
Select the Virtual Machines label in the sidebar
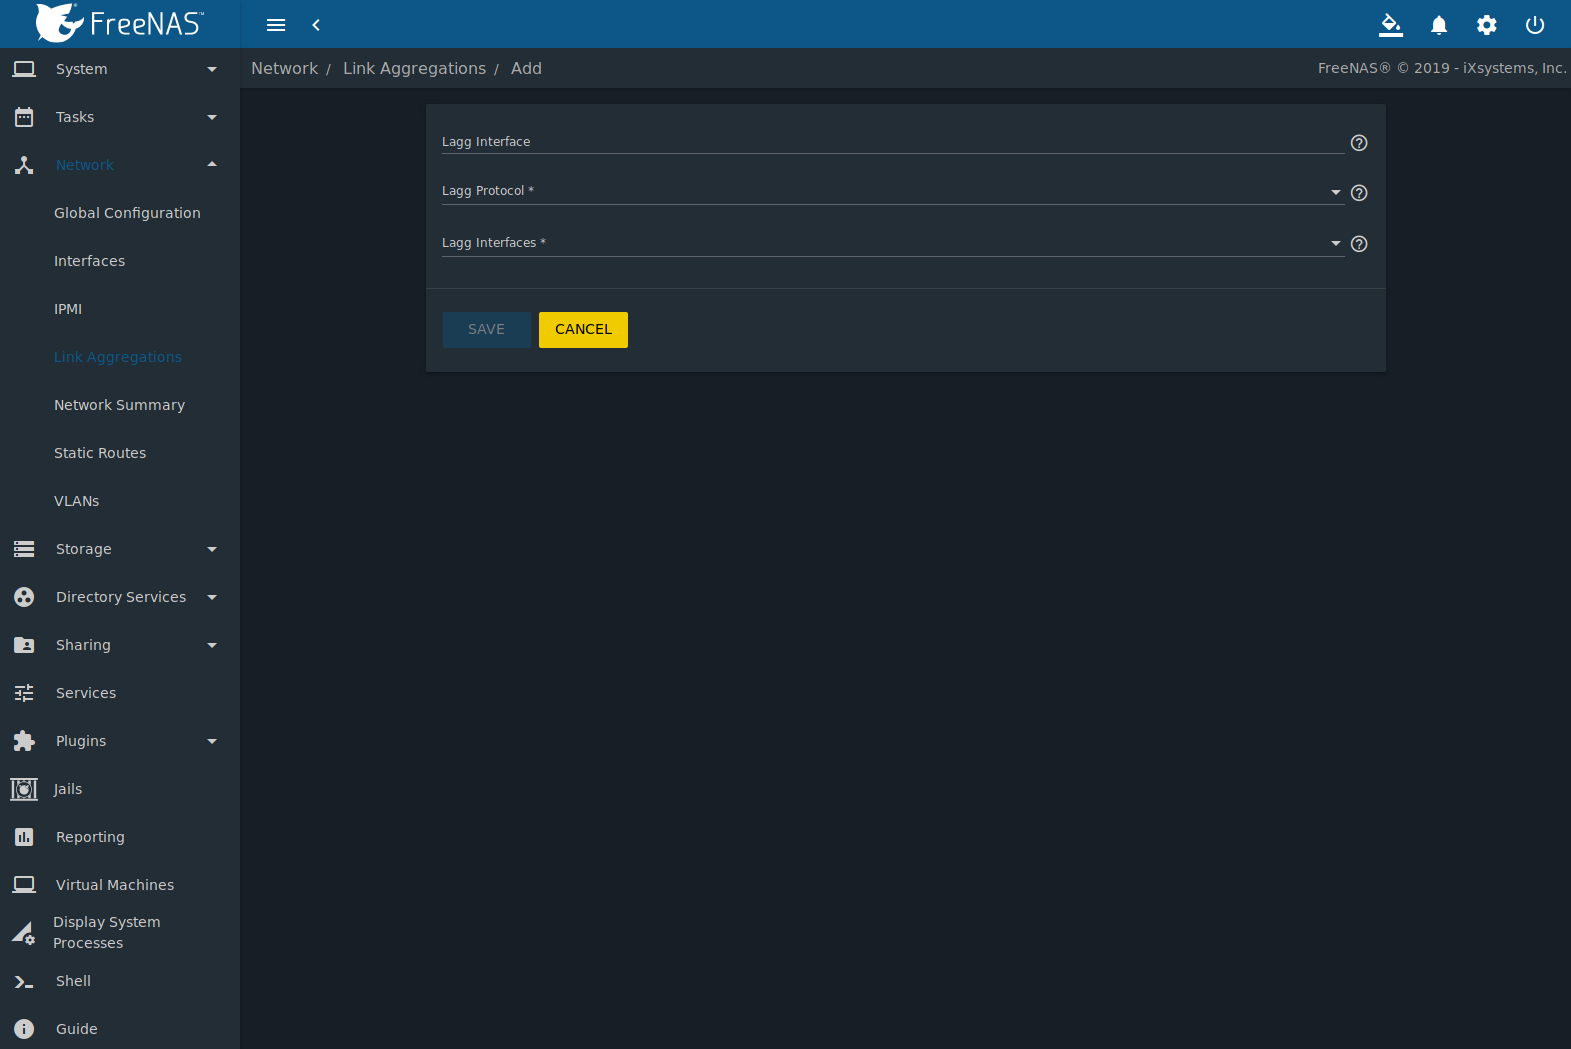tap(115, 885)
